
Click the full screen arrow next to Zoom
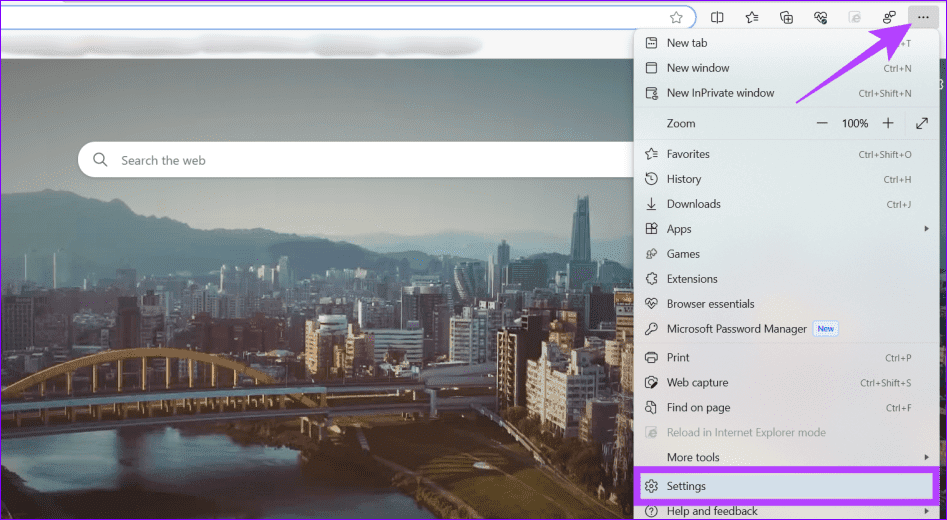pyautogui.click(x=922, y=123)
